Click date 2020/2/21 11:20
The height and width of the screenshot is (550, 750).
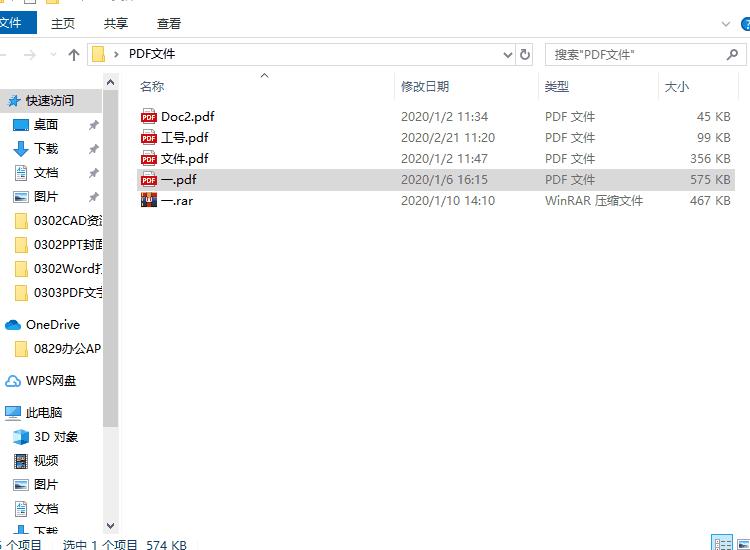click(448, 138)
